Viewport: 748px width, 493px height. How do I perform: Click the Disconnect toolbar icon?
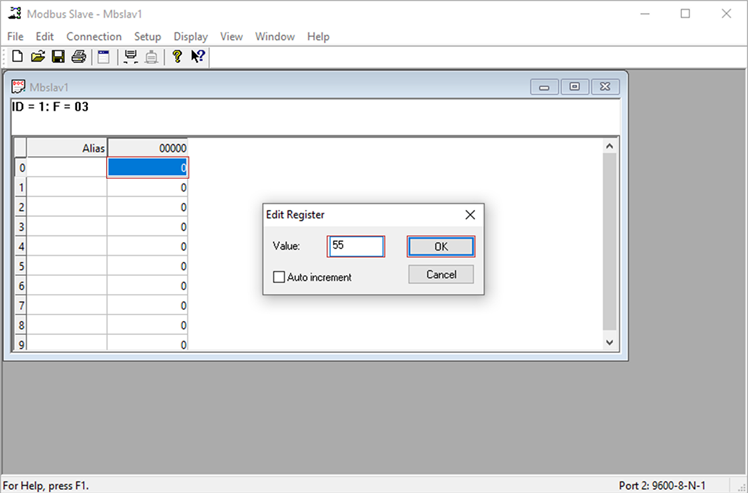151,56
